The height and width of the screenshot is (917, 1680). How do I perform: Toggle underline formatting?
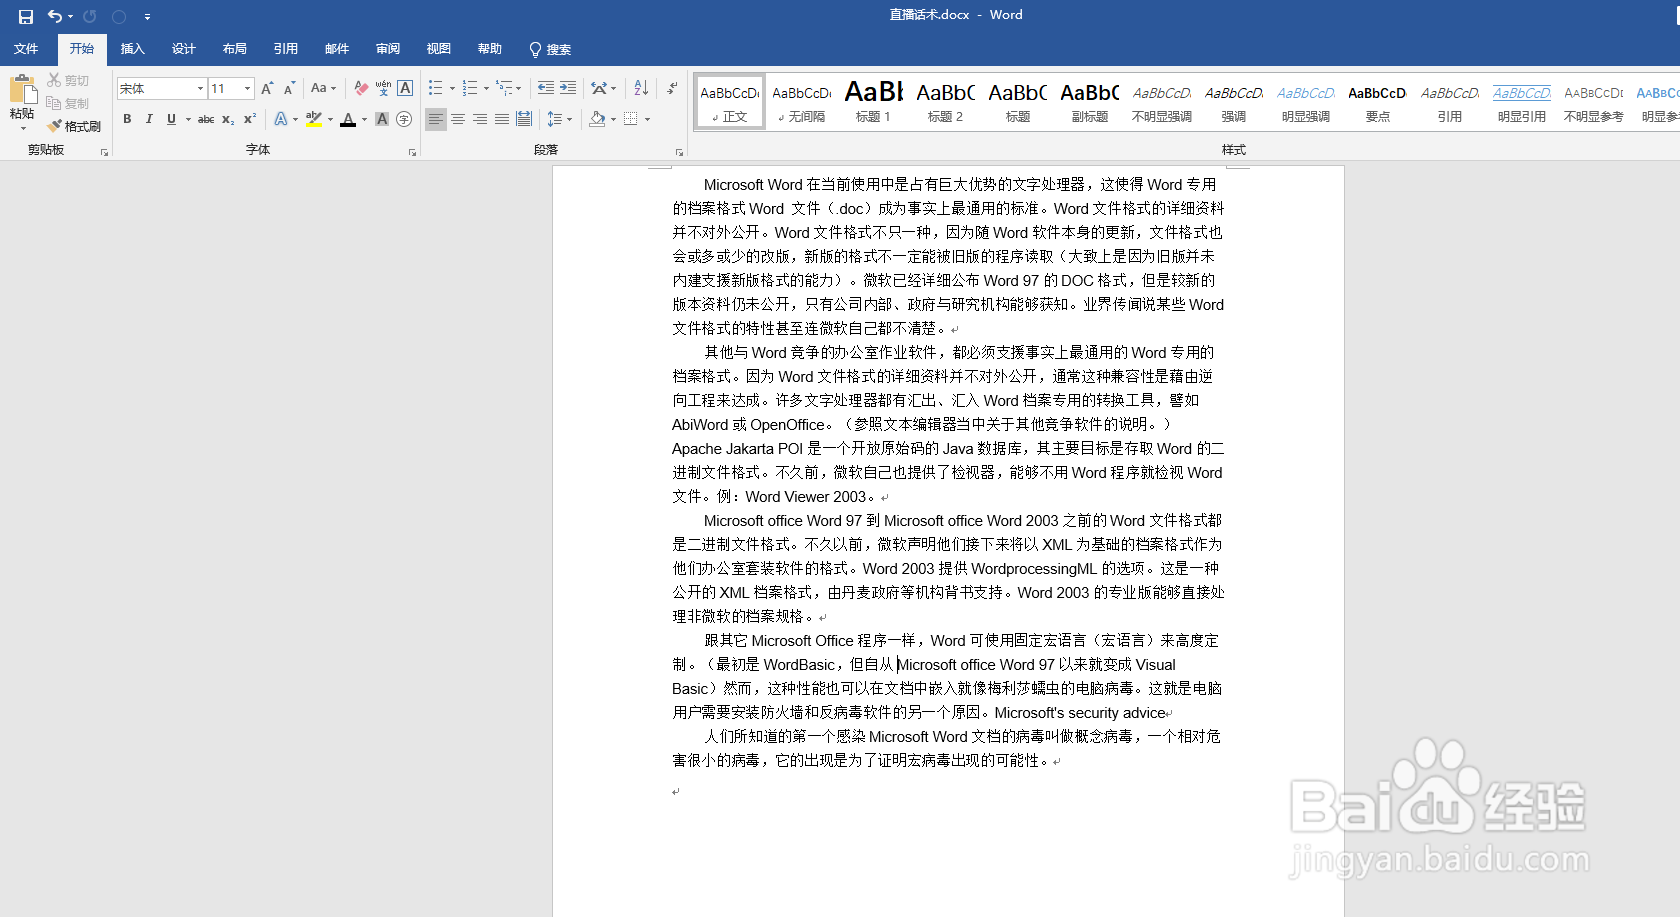(x=171, y=119)
